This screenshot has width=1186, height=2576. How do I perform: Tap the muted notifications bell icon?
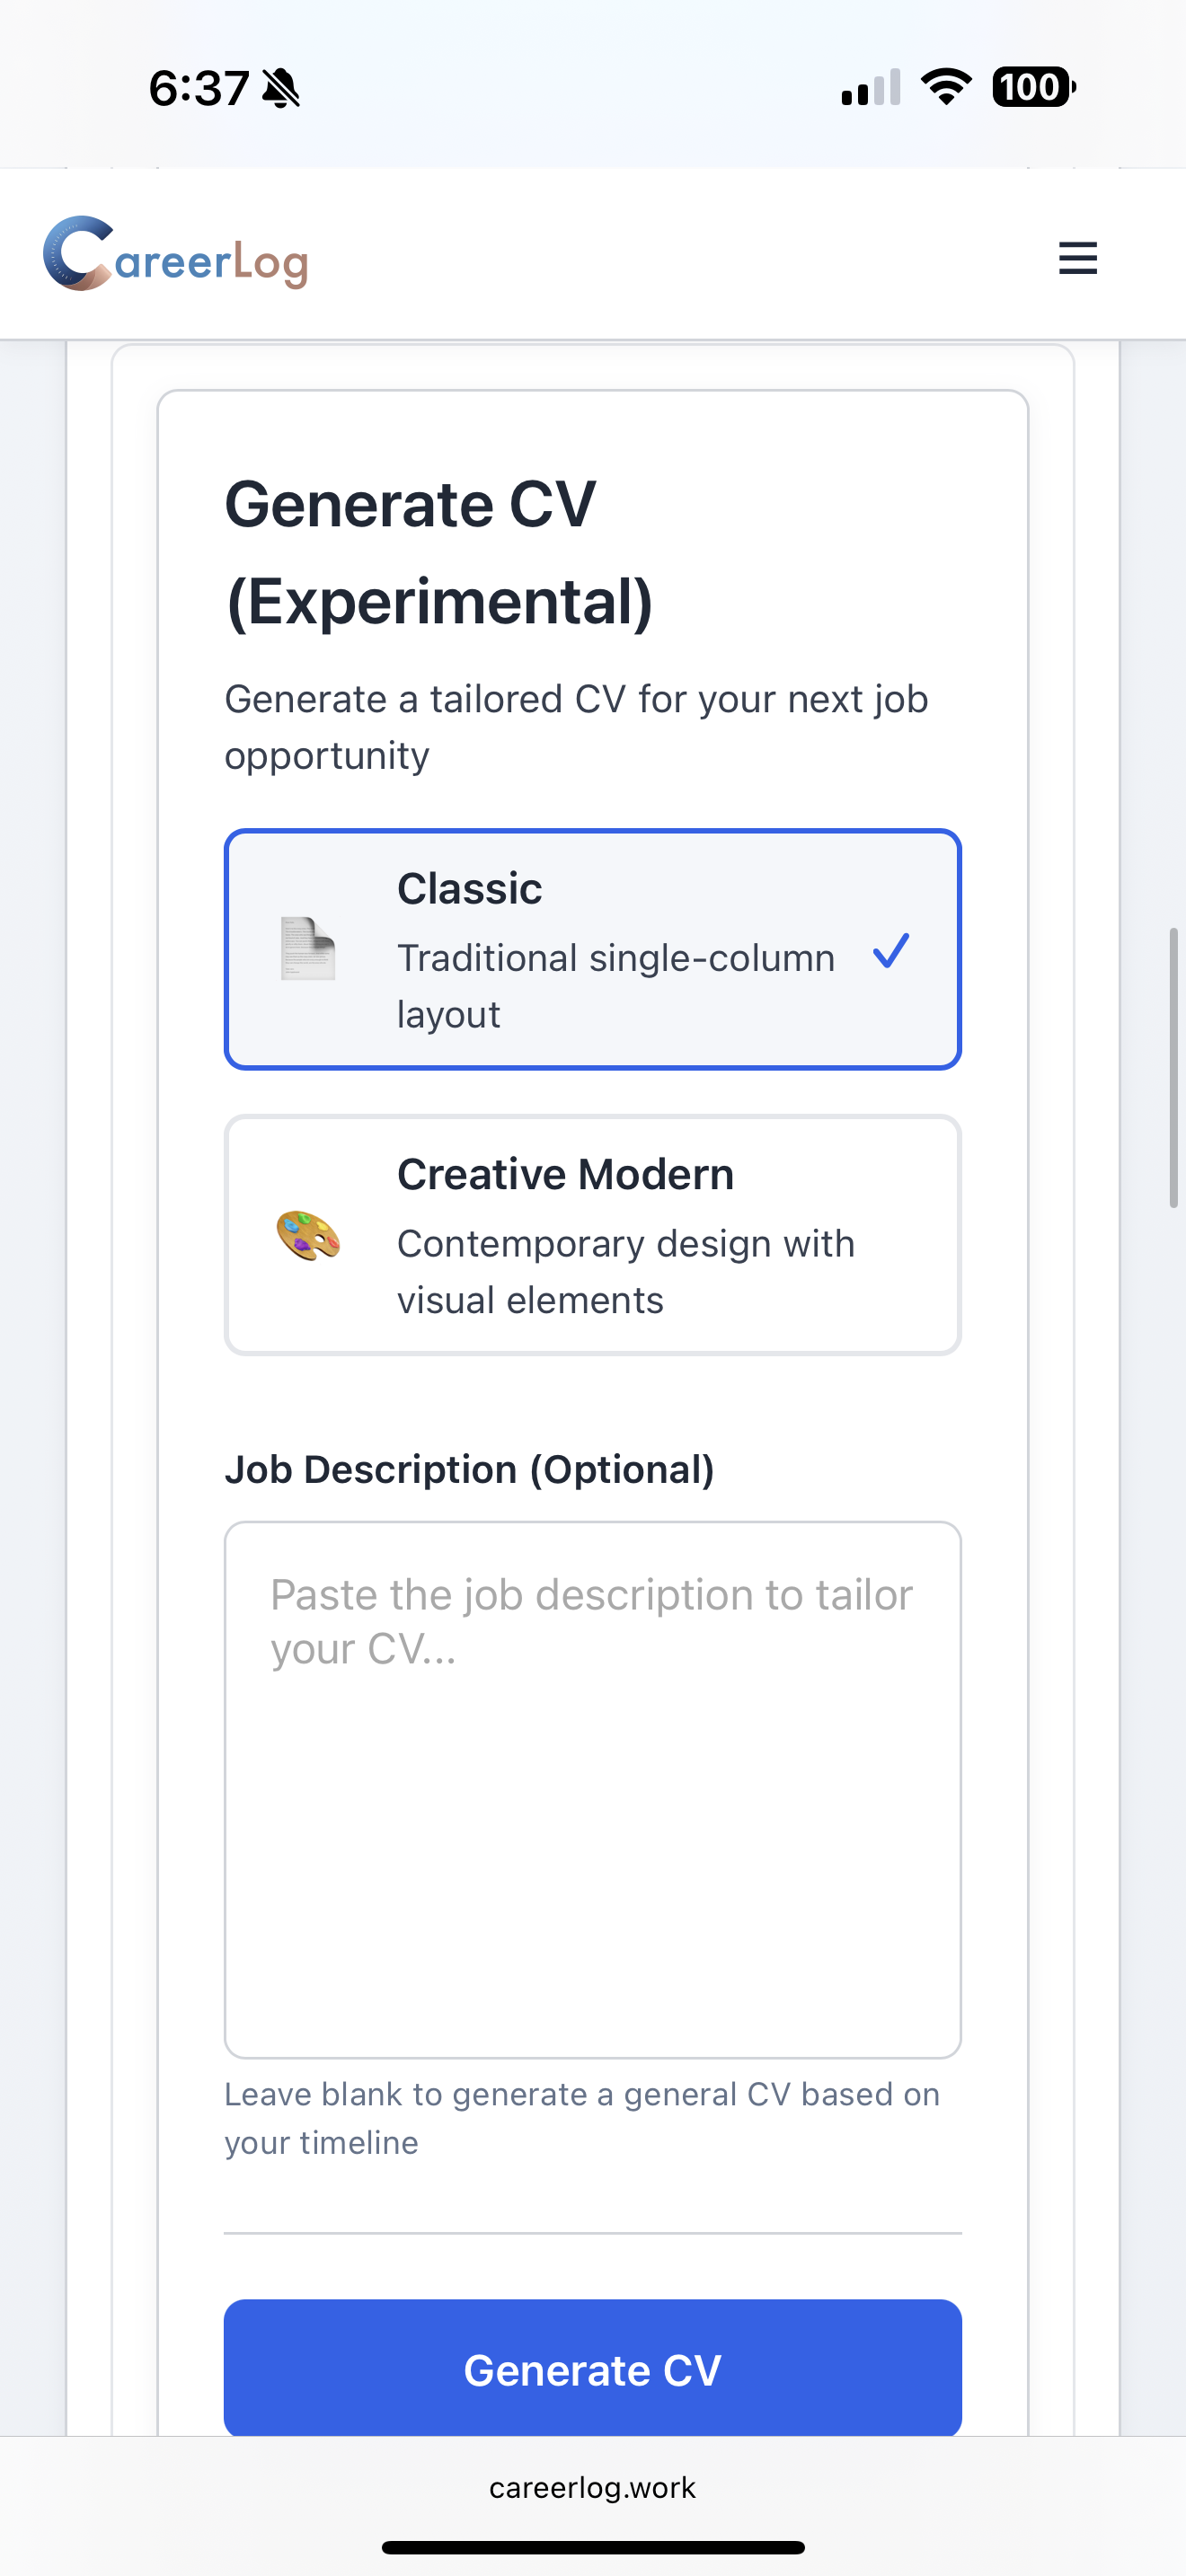(x=283, y=88)
